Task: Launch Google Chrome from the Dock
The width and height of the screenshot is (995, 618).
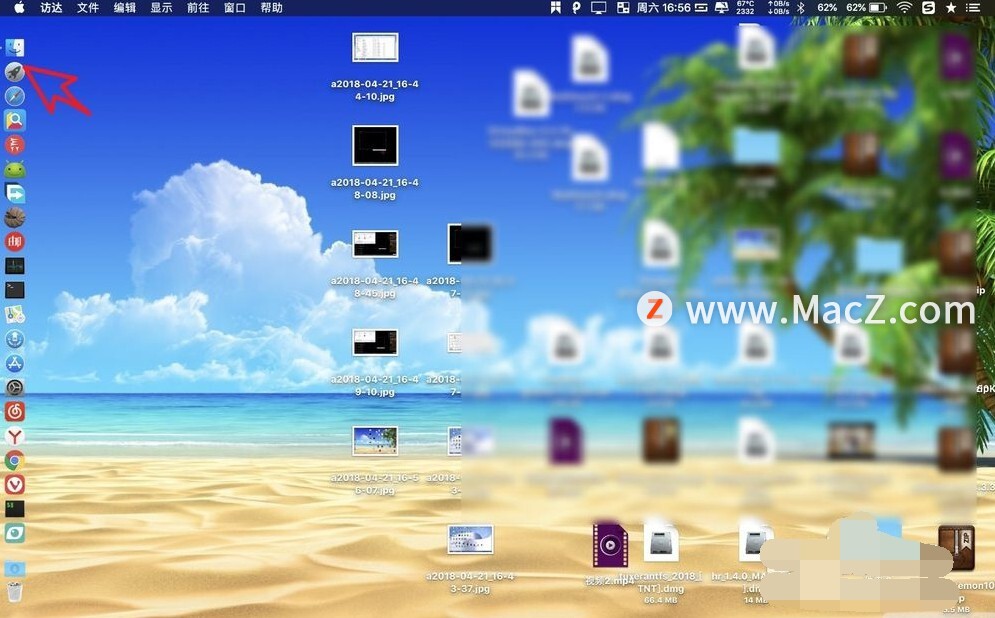Action: [15, 460]
